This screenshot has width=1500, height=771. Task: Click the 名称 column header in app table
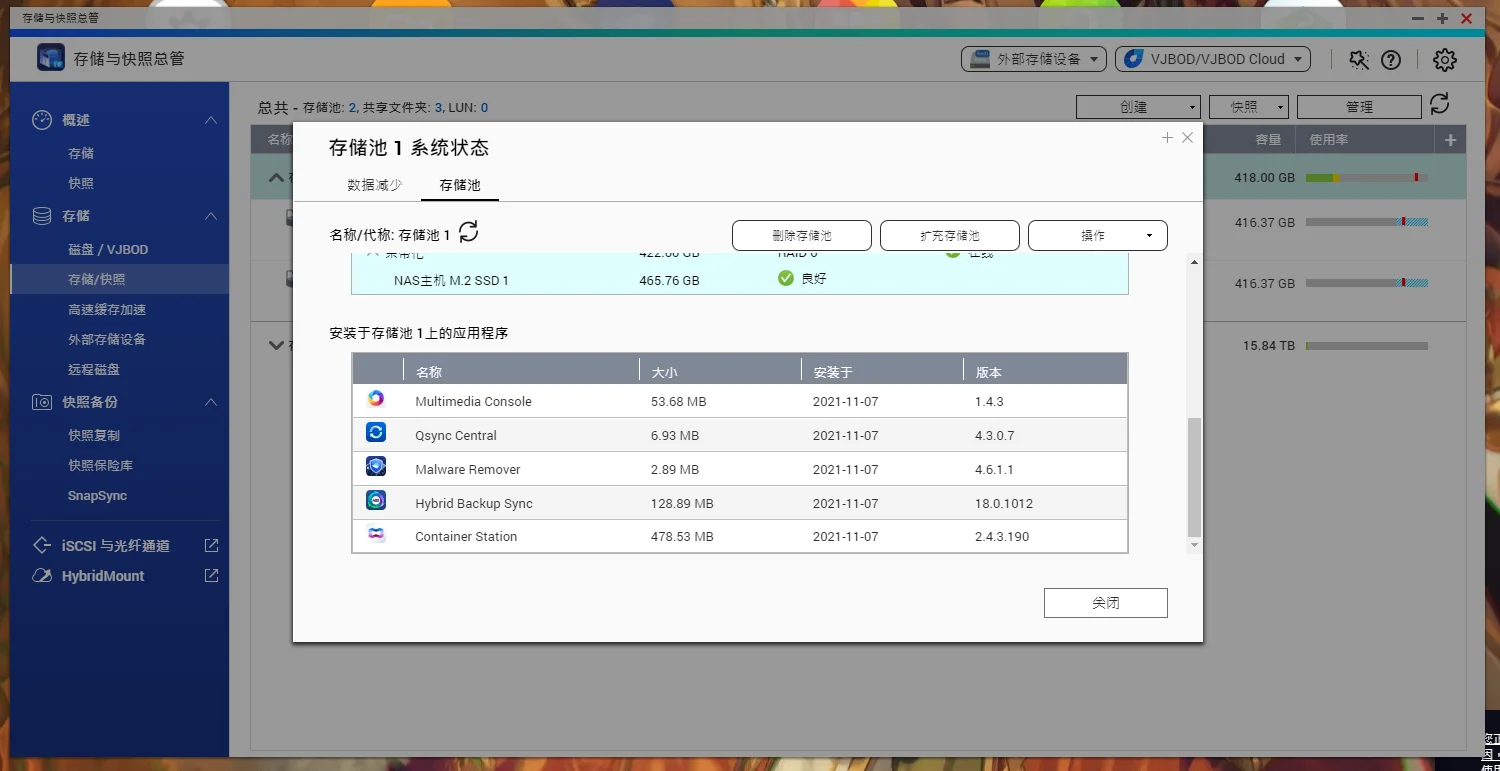click(428, 372)
